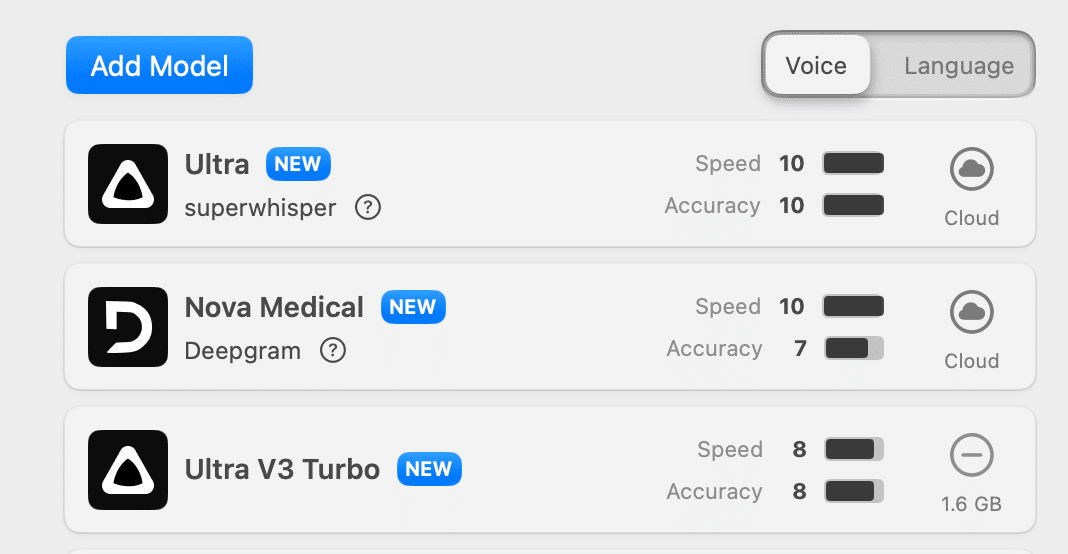Switch to the Voice tab
This screenshot has height=554, width=1068.
tap(816, 67)
